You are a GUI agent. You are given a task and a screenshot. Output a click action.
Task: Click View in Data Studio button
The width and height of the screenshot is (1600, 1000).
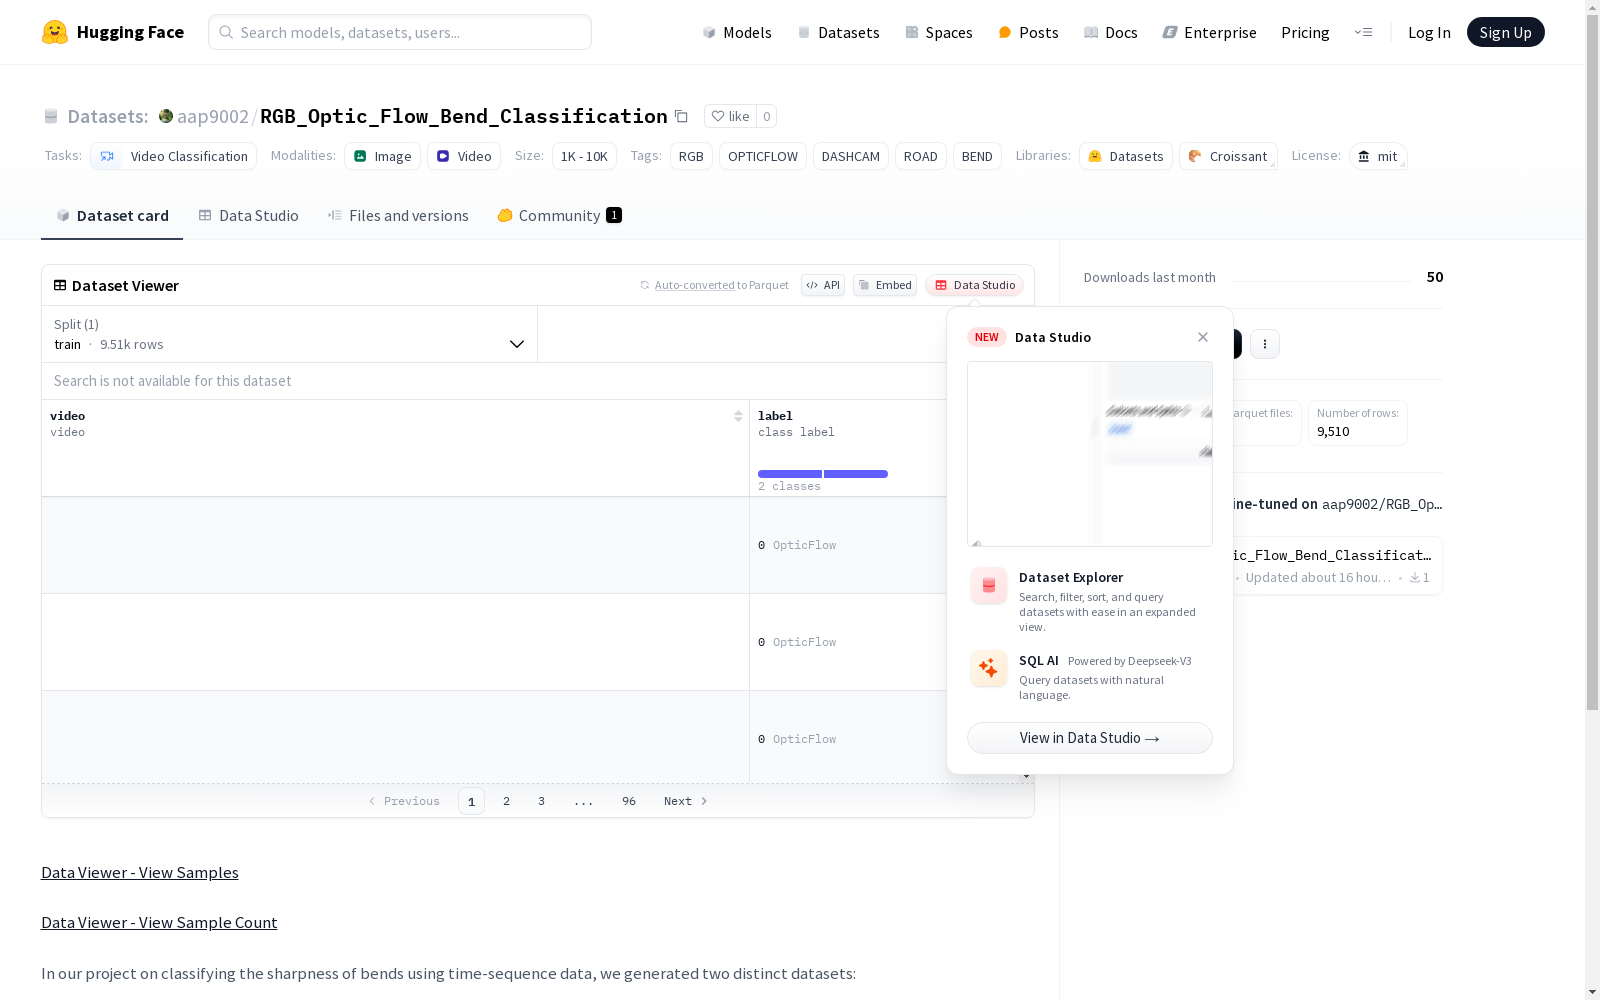tap(1090, 738)
